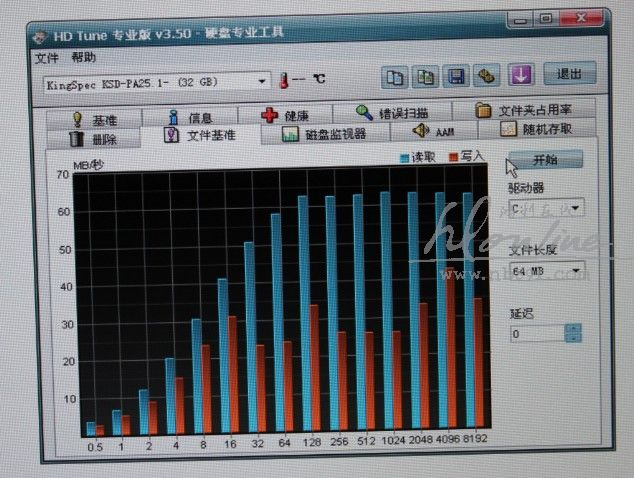Click the red cross icon on 健康 tab
634x478 pixels.
(x=269, y=116)
